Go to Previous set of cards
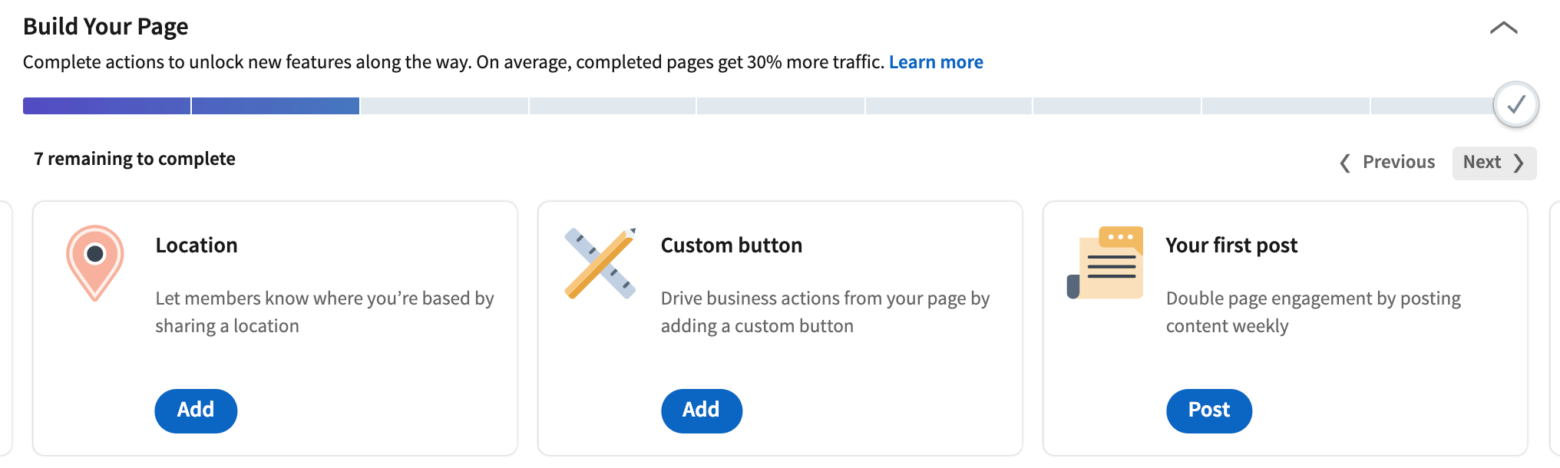 (1387, 162)
